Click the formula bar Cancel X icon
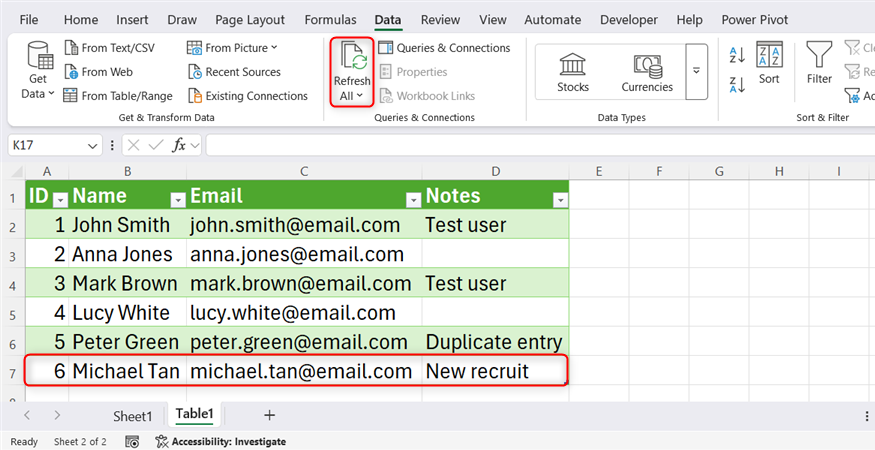 (133, 146)
